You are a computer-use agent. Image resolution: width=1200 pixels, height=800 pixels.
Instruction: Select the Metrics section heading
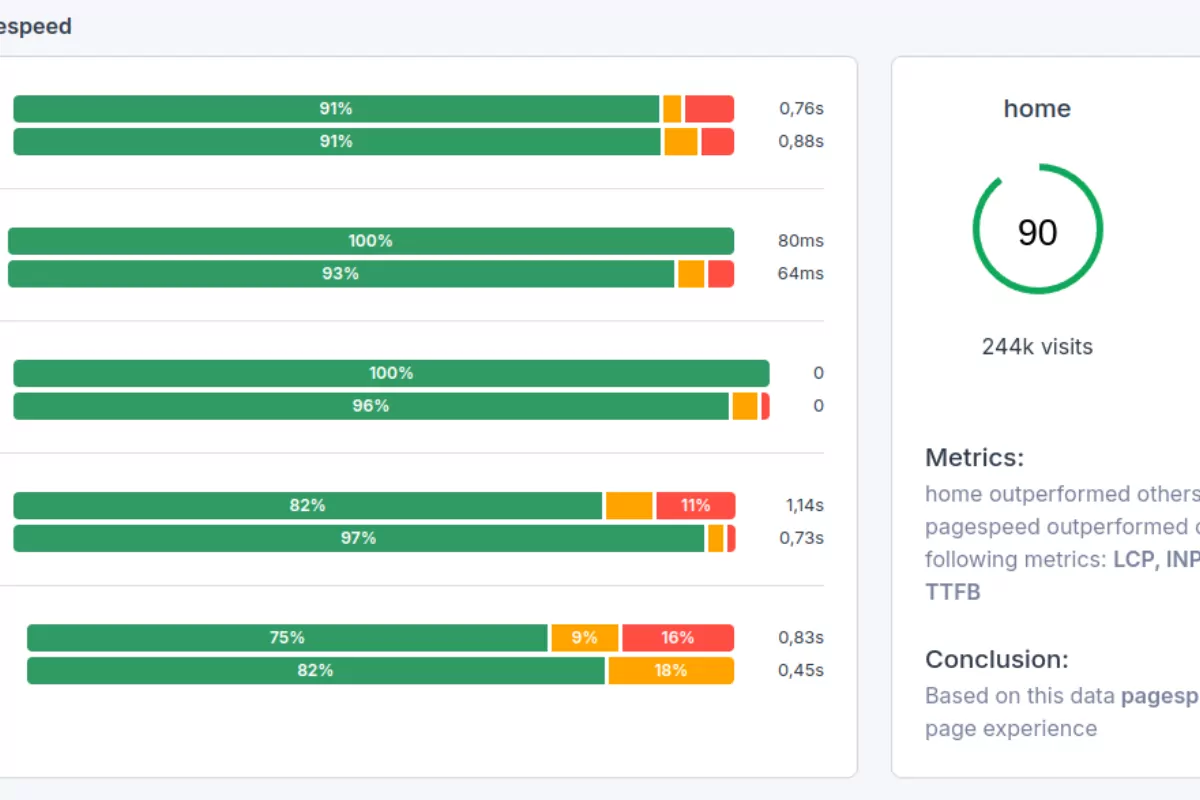tap(974, 457)
